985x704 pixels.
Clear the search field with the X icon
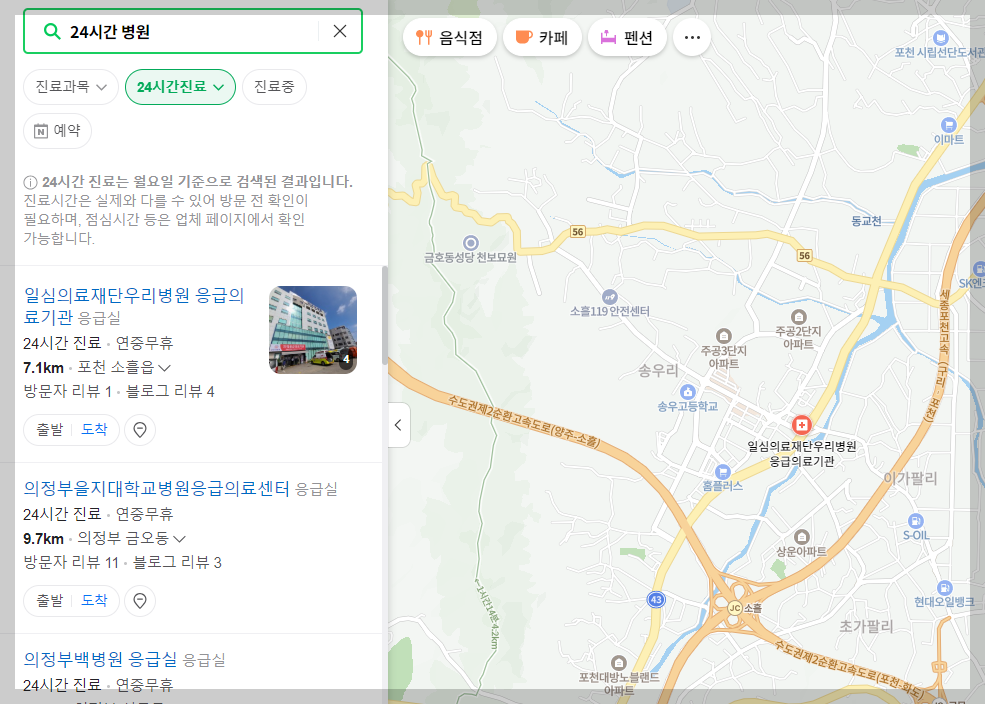tap(338, 31)
